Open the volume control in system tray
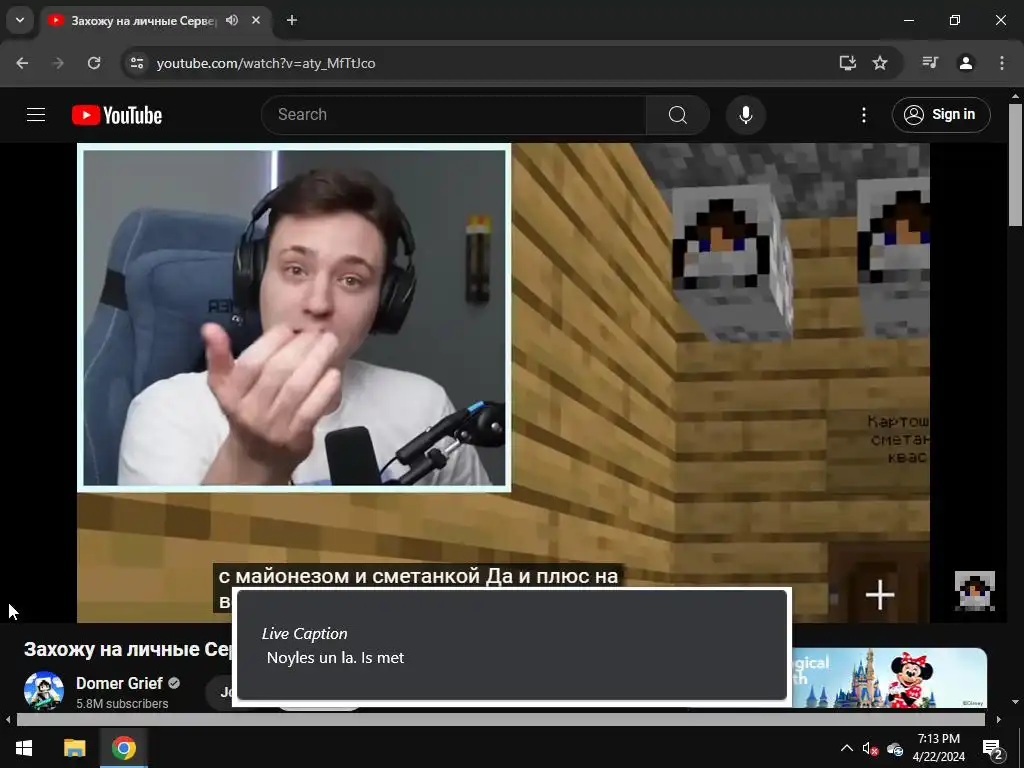Screen dimensions: 1024x768 point(870,749)
